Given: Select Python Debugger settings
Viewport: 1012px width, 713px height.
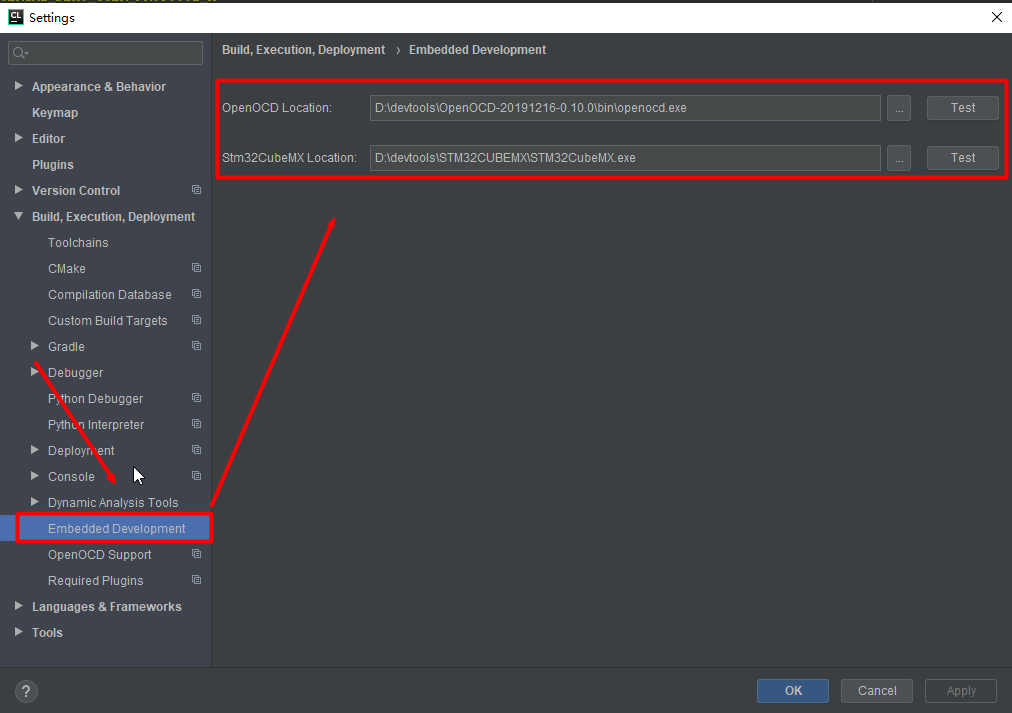Looking at the screenshot, I should click(96, 399).
